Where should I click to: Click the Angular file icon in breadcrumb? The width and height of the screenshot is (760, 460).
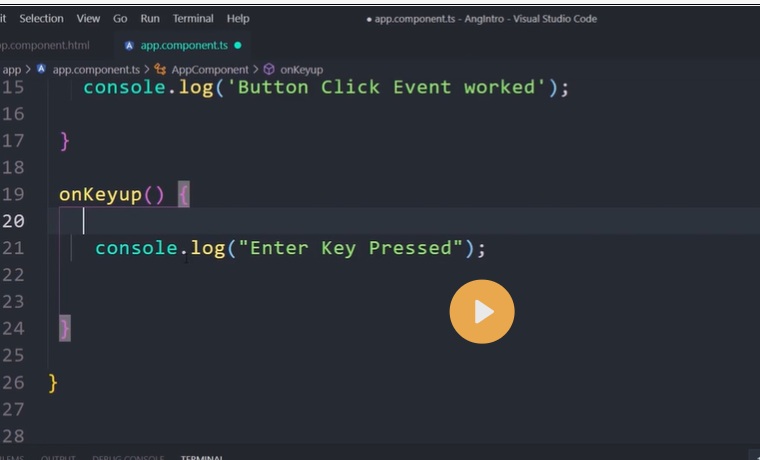coord(41,70)
